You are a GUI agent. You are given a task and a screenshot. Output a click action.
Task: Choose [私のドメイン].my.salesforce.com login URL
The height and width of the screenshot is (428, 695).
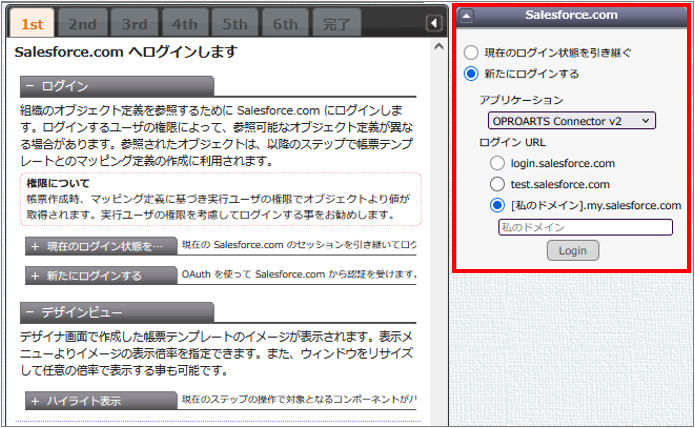[497, 205]
